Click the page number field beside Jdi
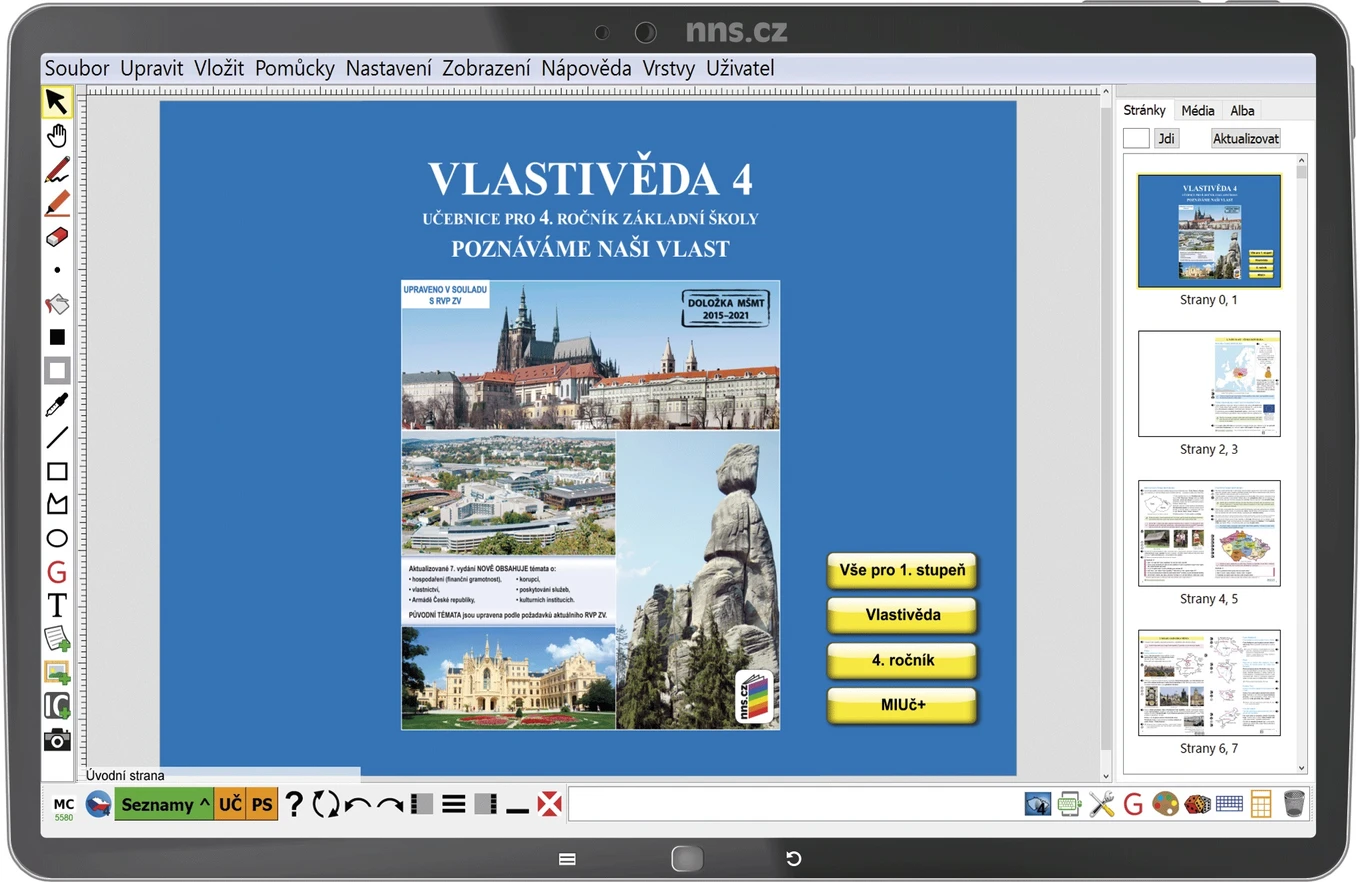This screenshot has height=882, width=1360. [x=1136, y=139]
